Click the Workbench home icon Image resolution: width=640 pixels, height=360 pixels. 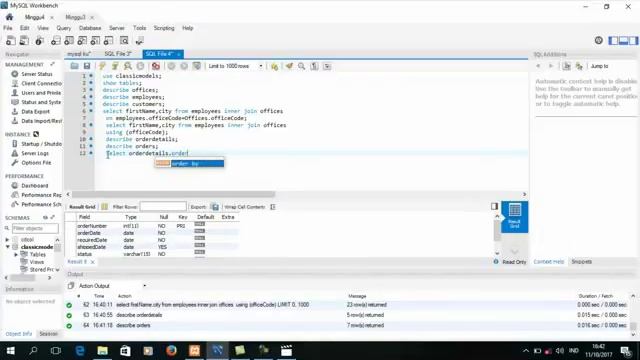click(9, 17)
